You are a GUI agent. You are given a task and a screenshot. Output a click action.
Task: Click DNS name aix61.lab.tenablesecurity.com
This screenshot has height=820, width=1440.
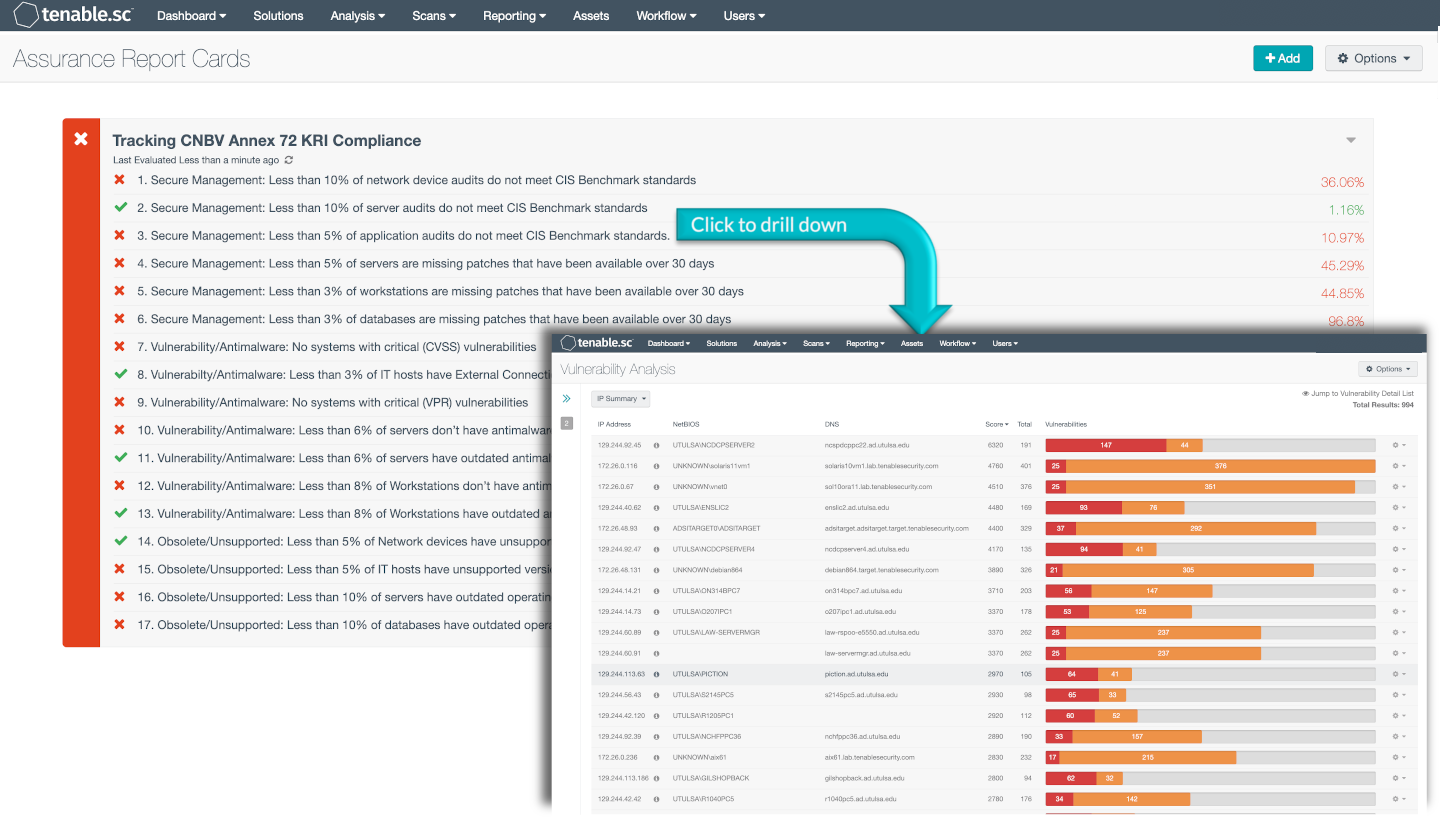869,757
